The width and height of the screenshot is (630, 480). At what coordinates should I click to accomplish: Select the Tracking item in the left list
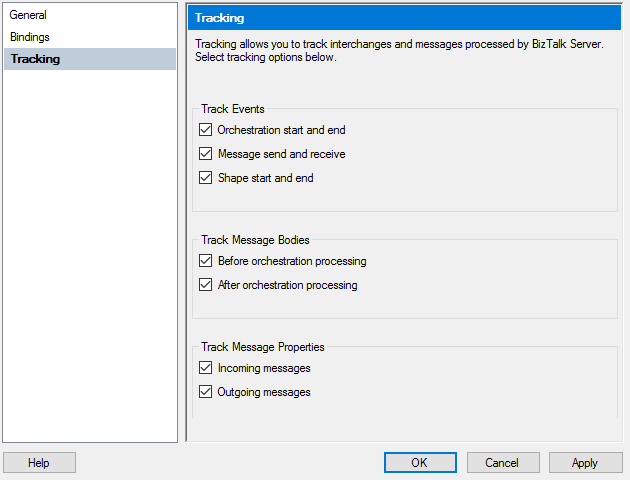point(35,59)
